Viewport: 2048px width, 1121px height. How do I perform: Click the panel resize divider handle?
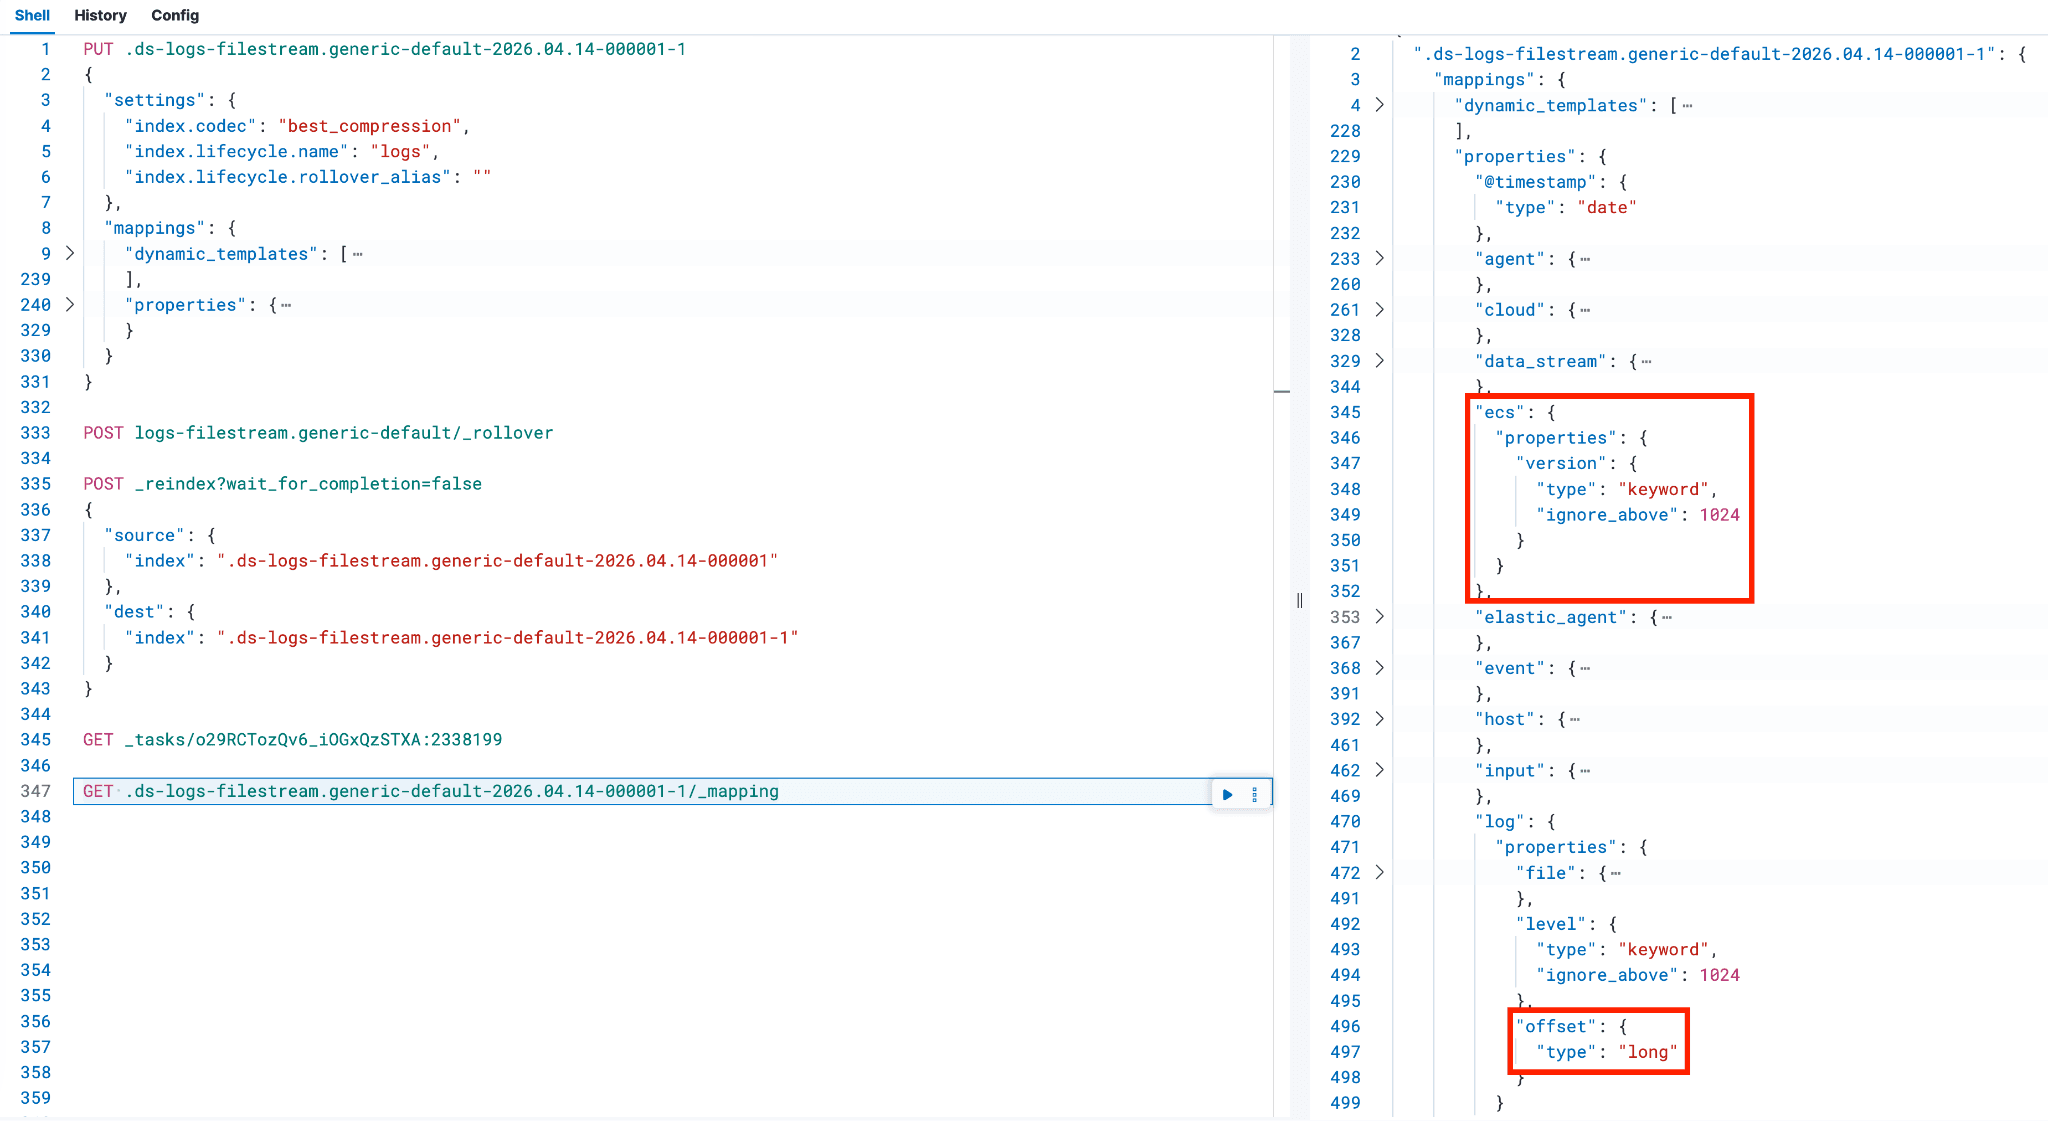tap(1299, 600)
